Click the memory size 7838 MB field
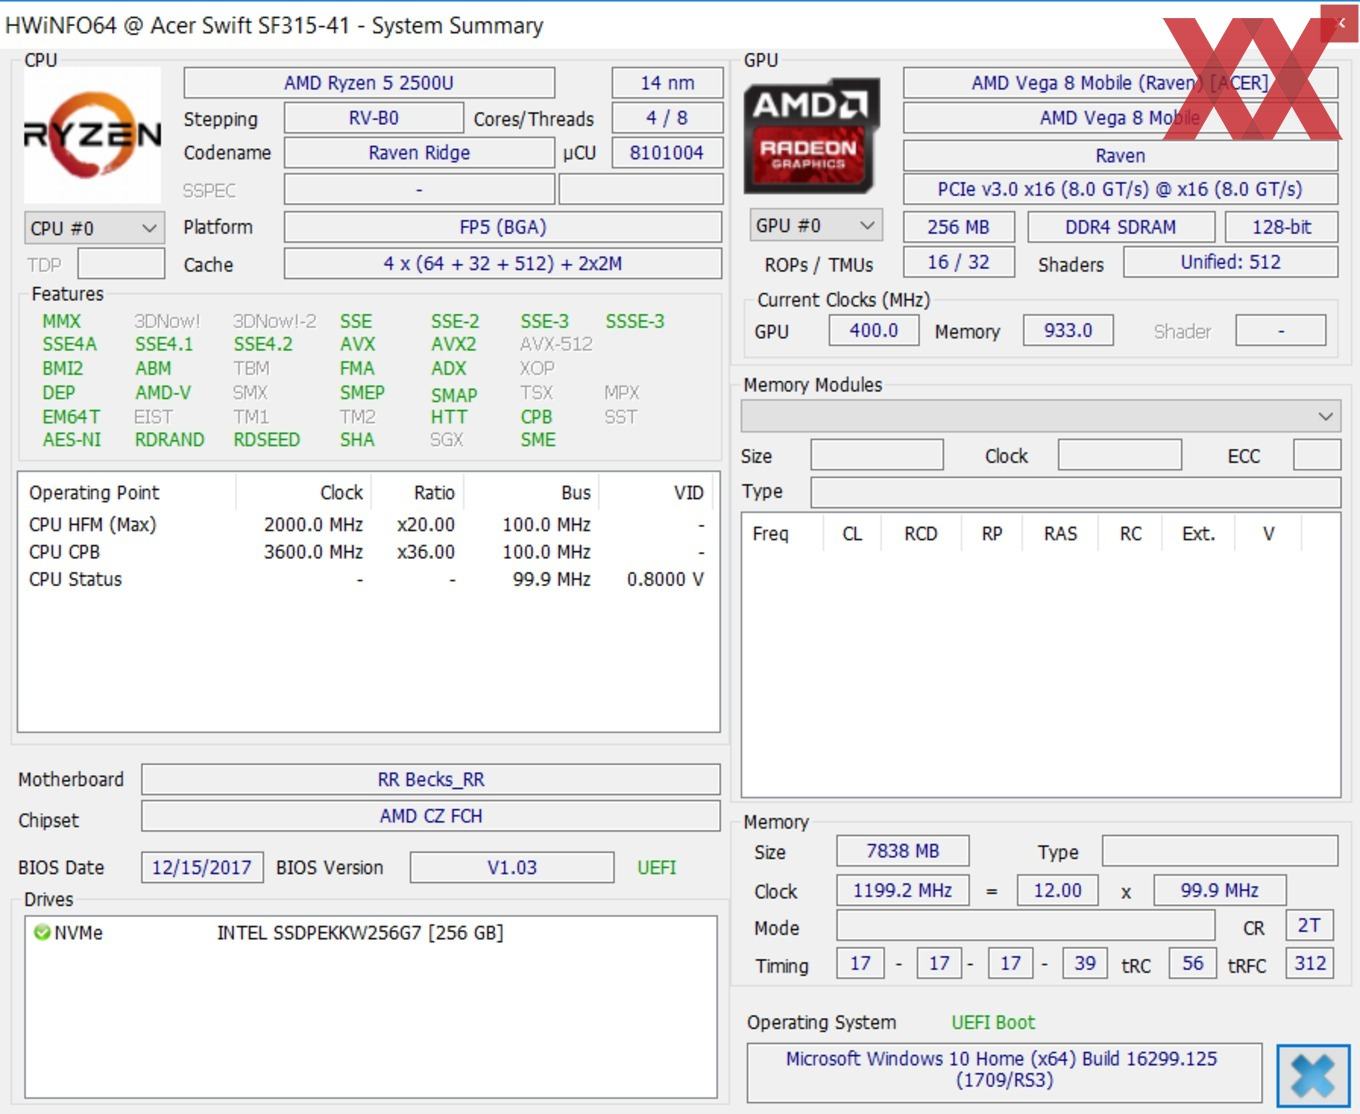 coord(903,851)
